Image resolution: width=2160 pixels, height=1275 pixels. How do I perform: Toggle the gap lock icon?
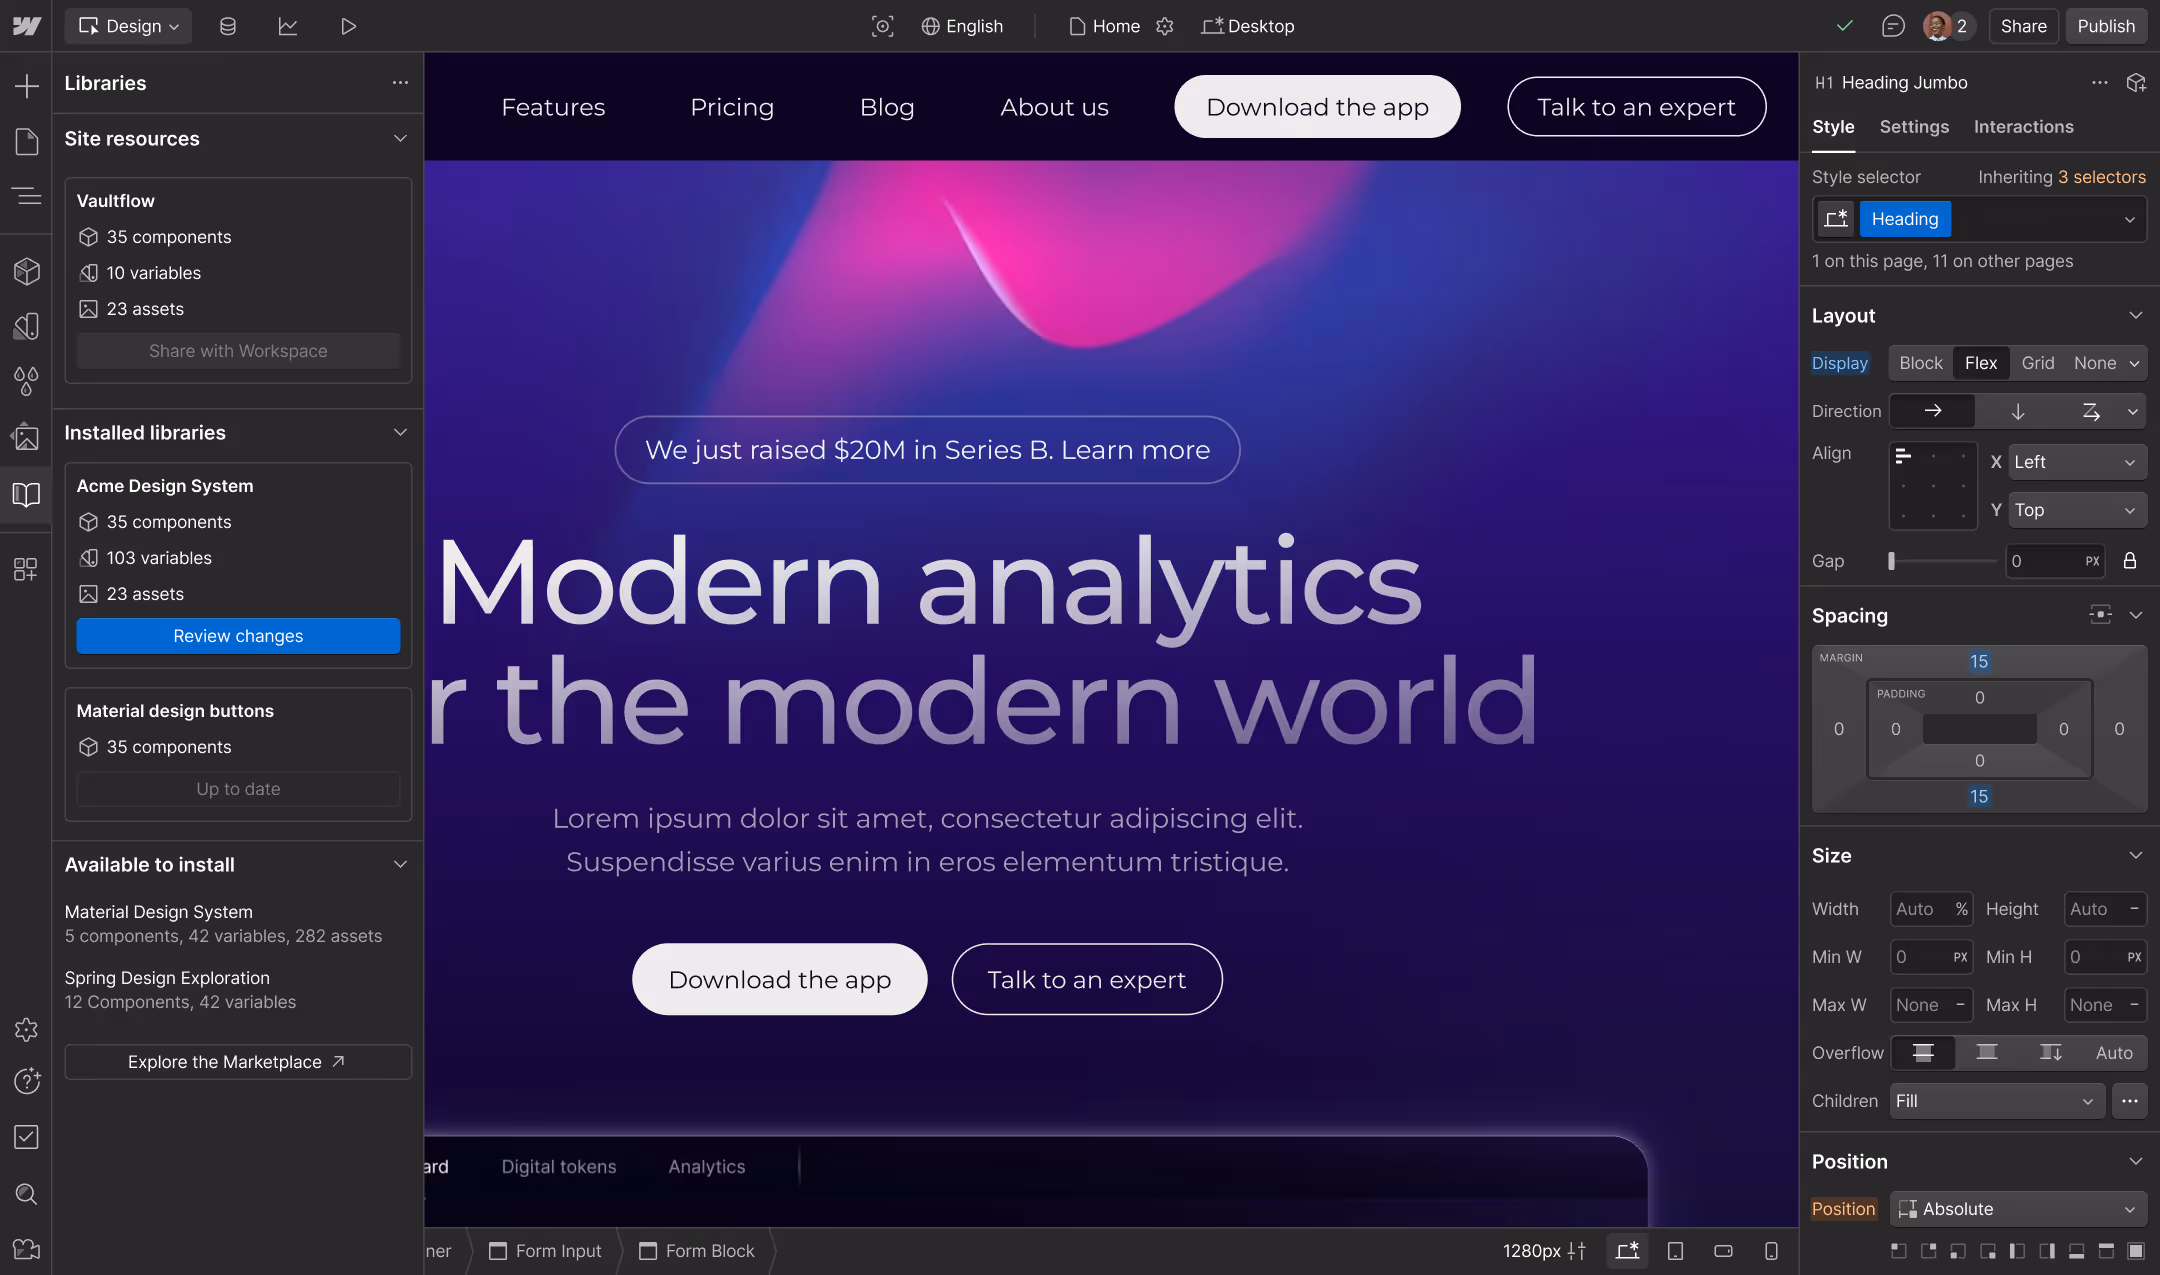click(x=2130, y=561)
